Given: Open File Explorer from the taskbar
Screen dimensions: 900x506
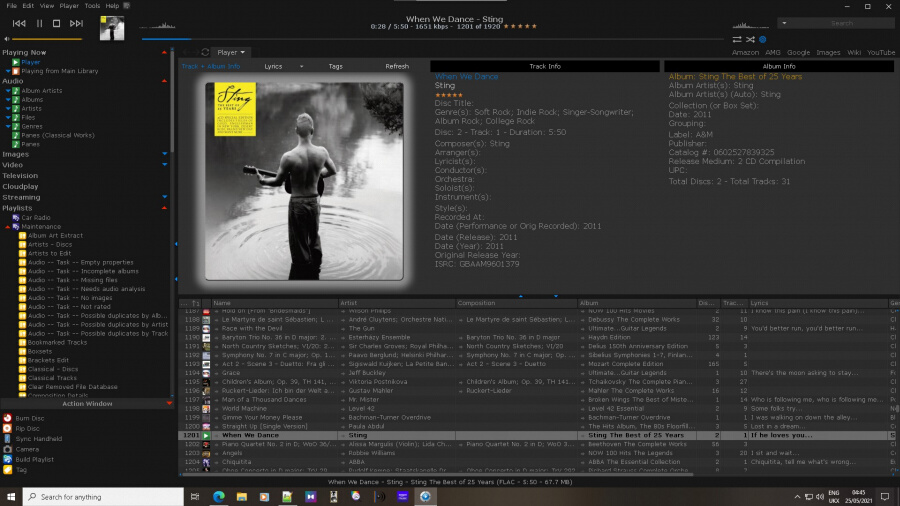Looking at the screenshot, I should 242,497.
